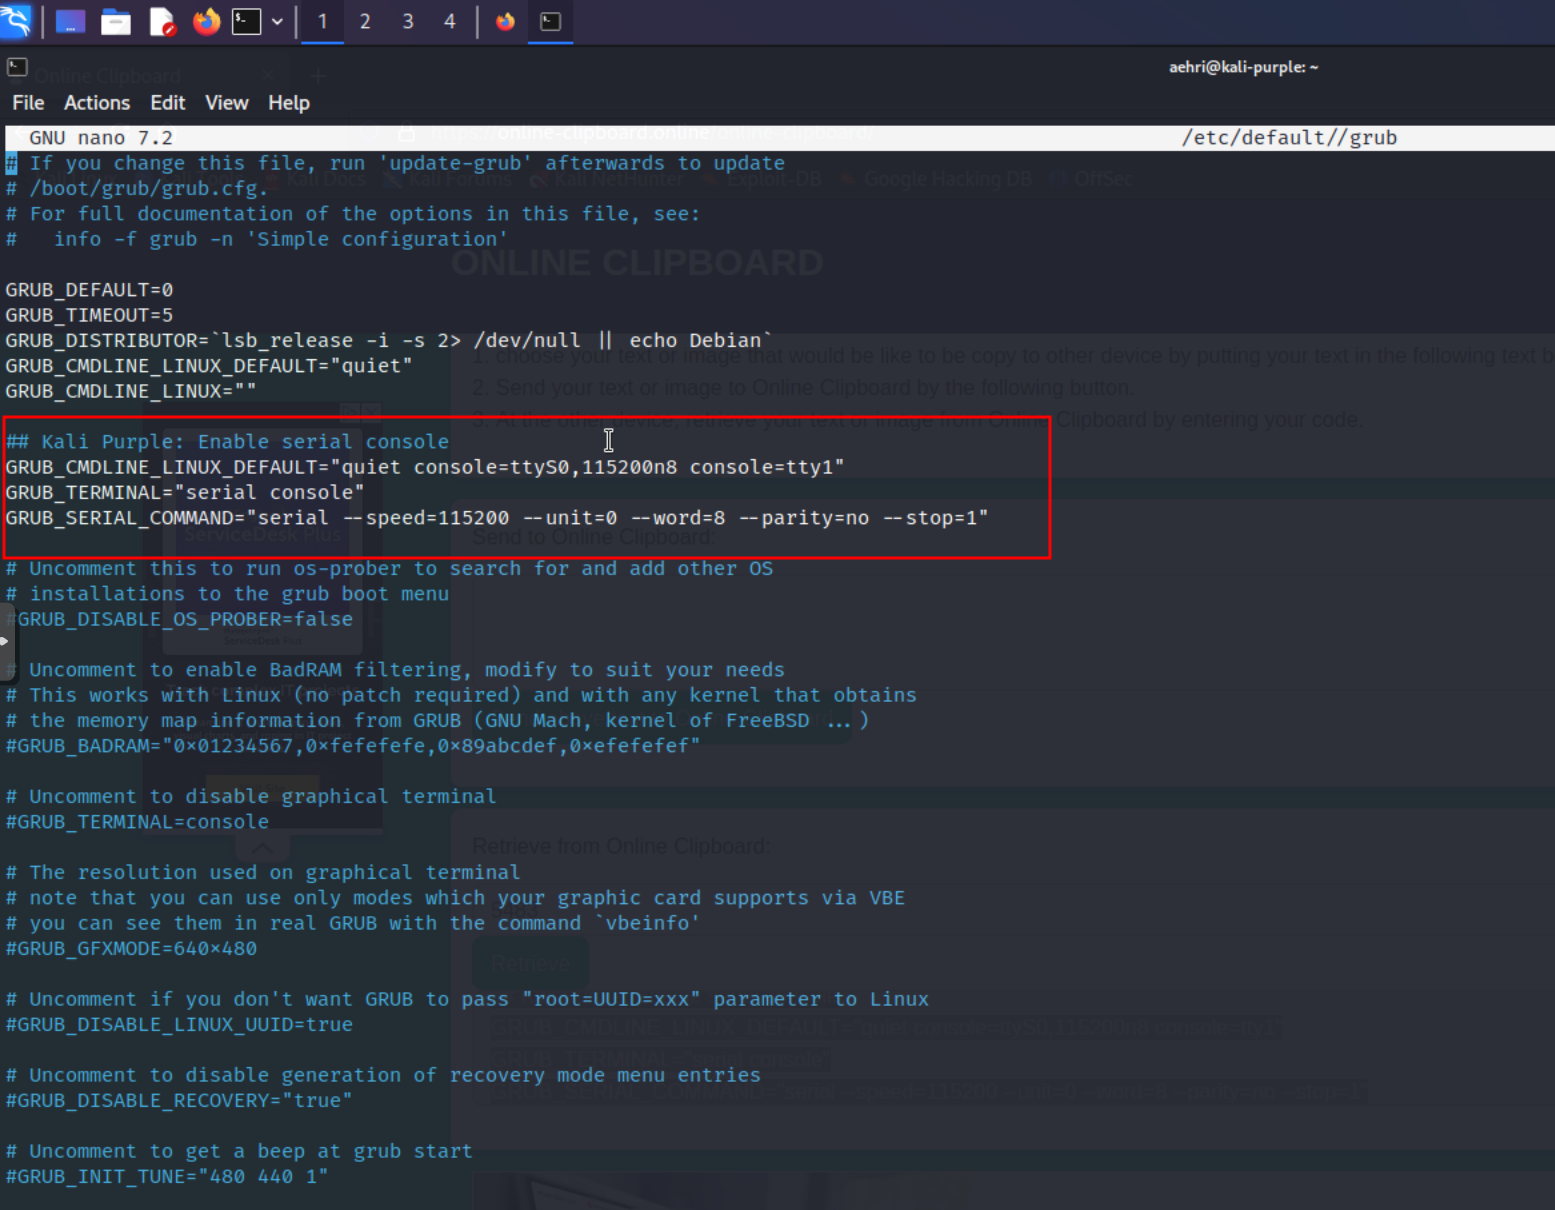1555x1210 pixels.
Task: Place cursor on GRUB_DEFAULT=0 line
Action: pyautogui.click(x=89, y=290)
